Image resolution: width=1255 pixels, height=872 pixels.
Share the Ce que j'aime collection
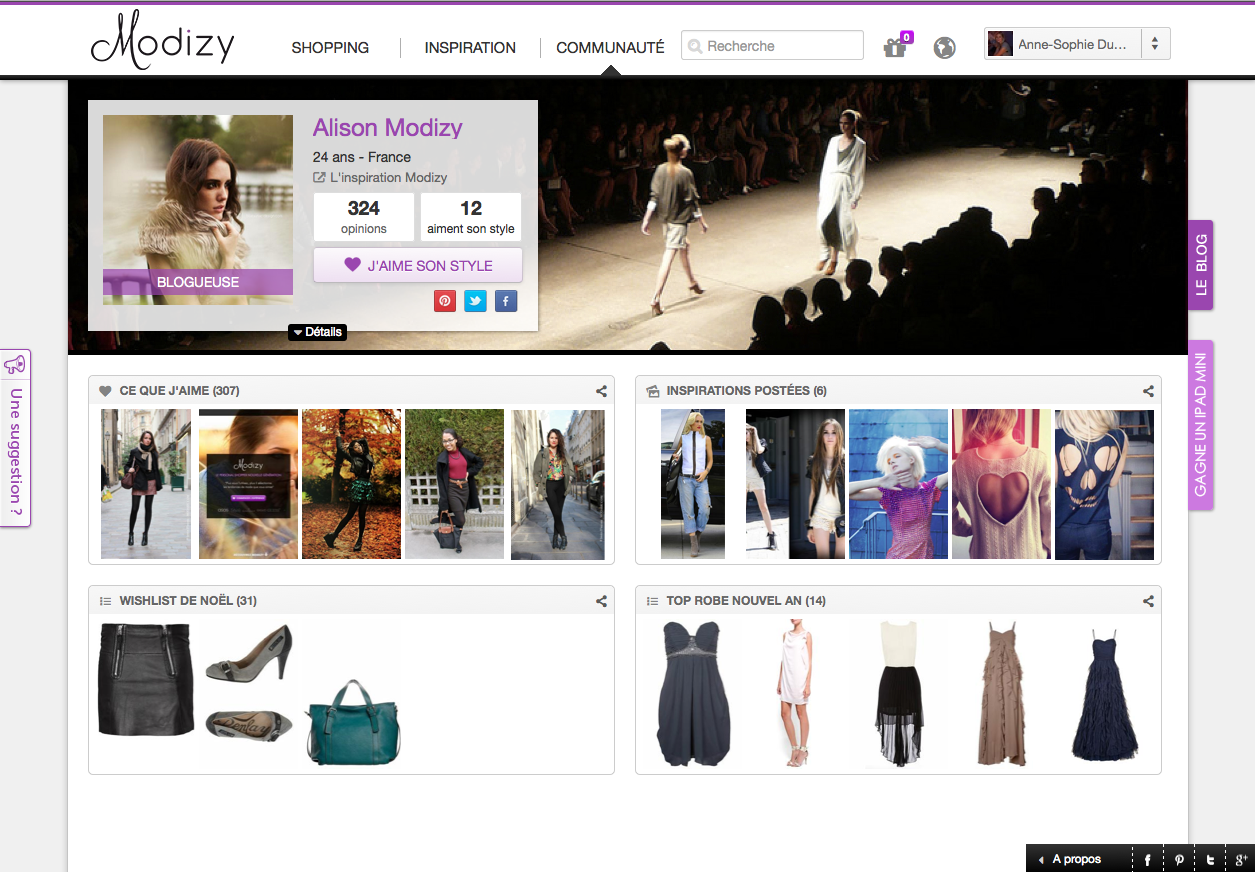pyautogui.click(x=601, y=392)
